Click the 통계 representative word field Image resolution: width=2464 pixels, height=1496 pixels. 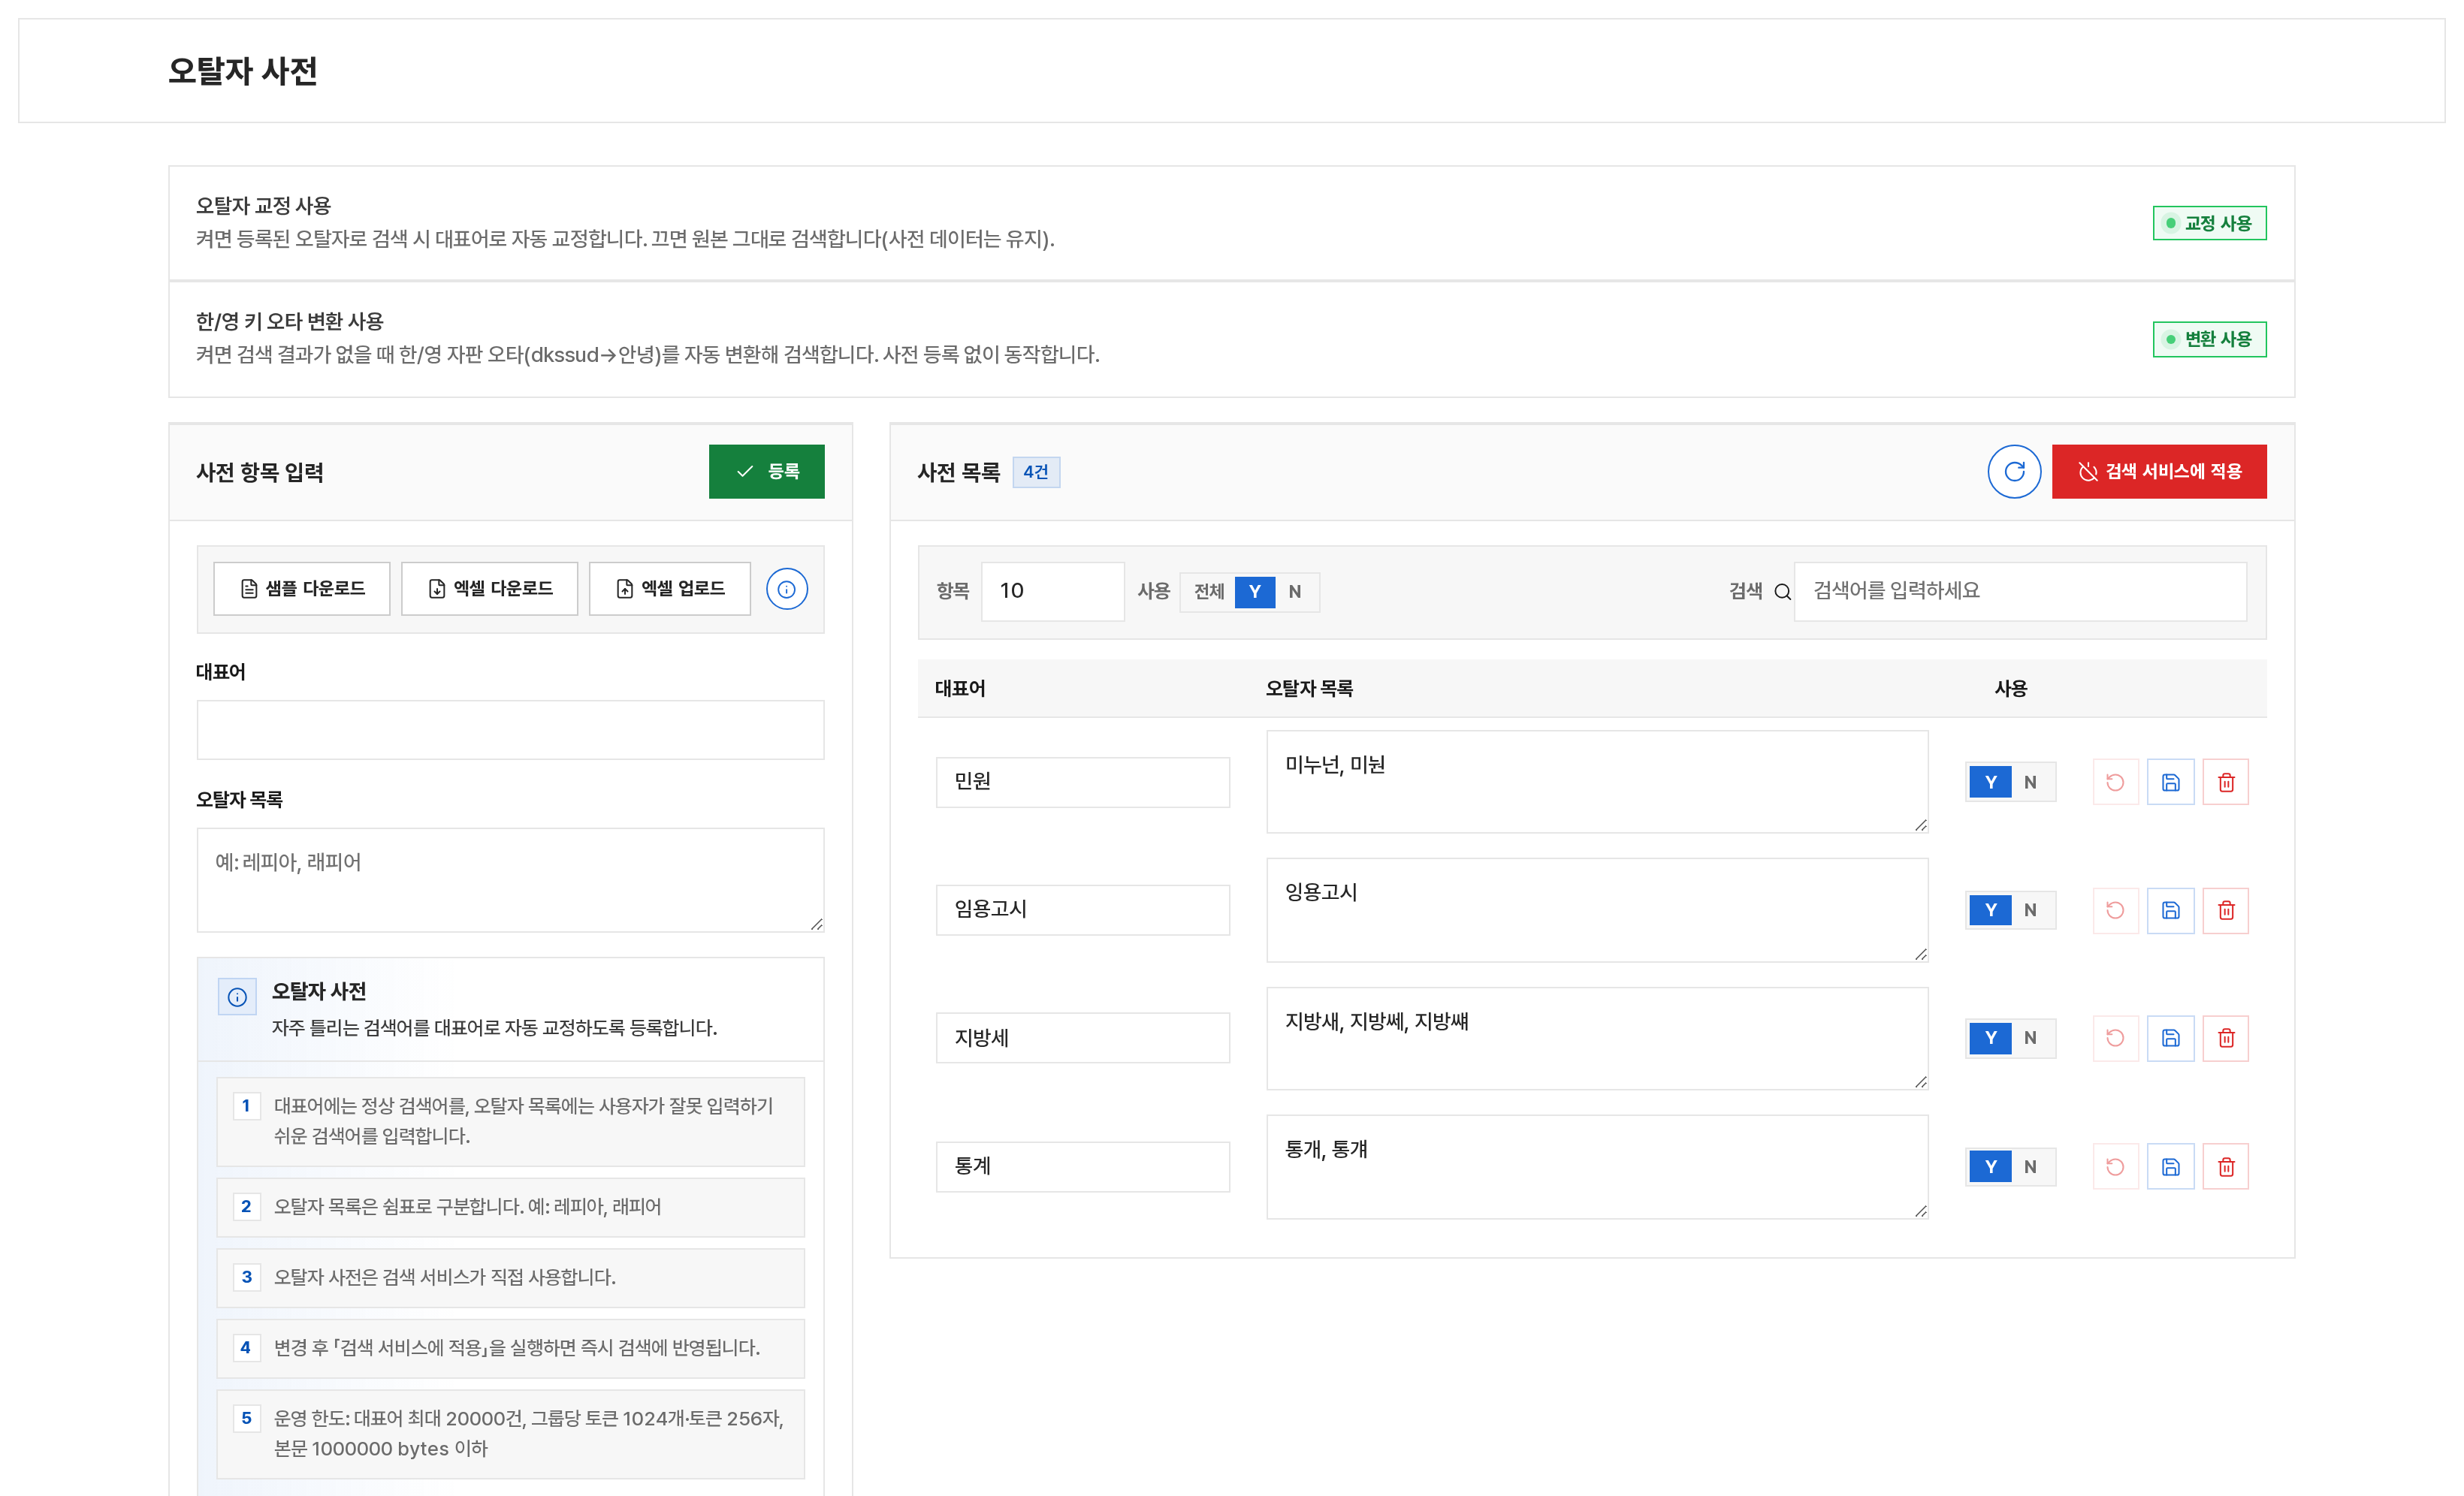[1082, 1166]
